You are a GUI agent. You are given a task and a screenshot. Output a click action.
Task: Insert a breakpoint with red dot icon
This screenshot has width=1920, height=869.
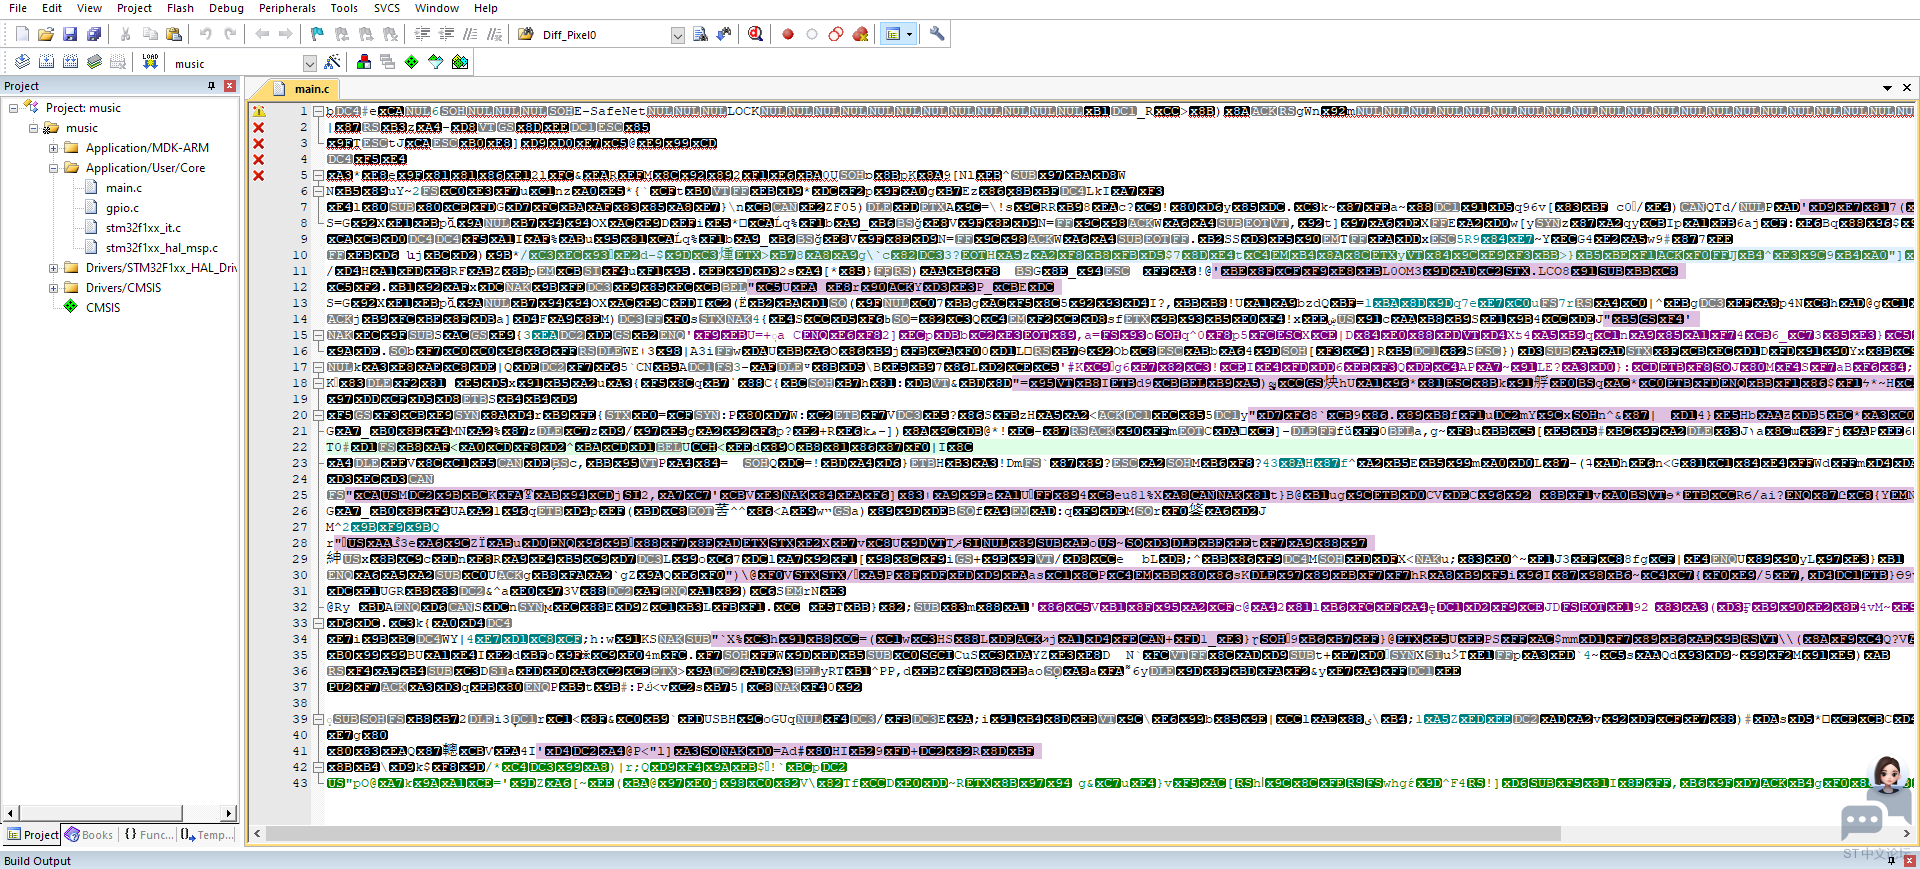tap(788, 34)
